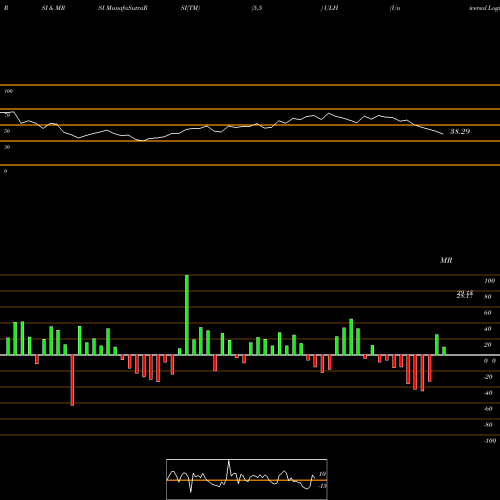This screenshot has height=500, width=500.
Task: Click the RSI value label 38.29
Action: (460, 131)
